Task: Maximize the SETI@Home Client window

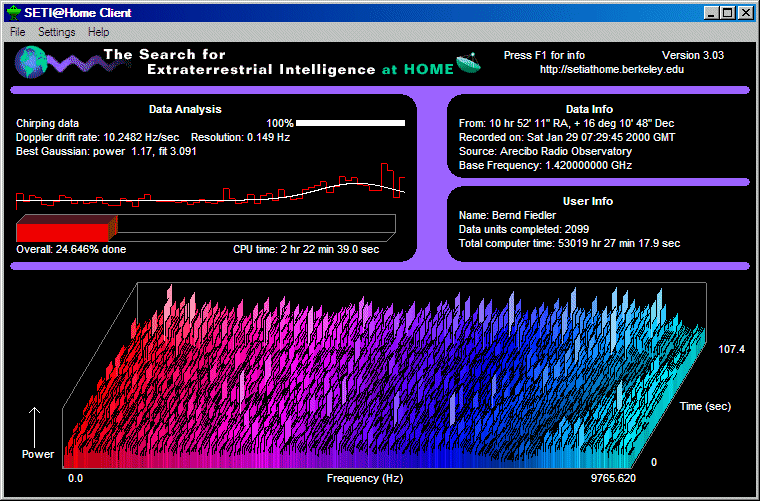Action: coord(728,13)
